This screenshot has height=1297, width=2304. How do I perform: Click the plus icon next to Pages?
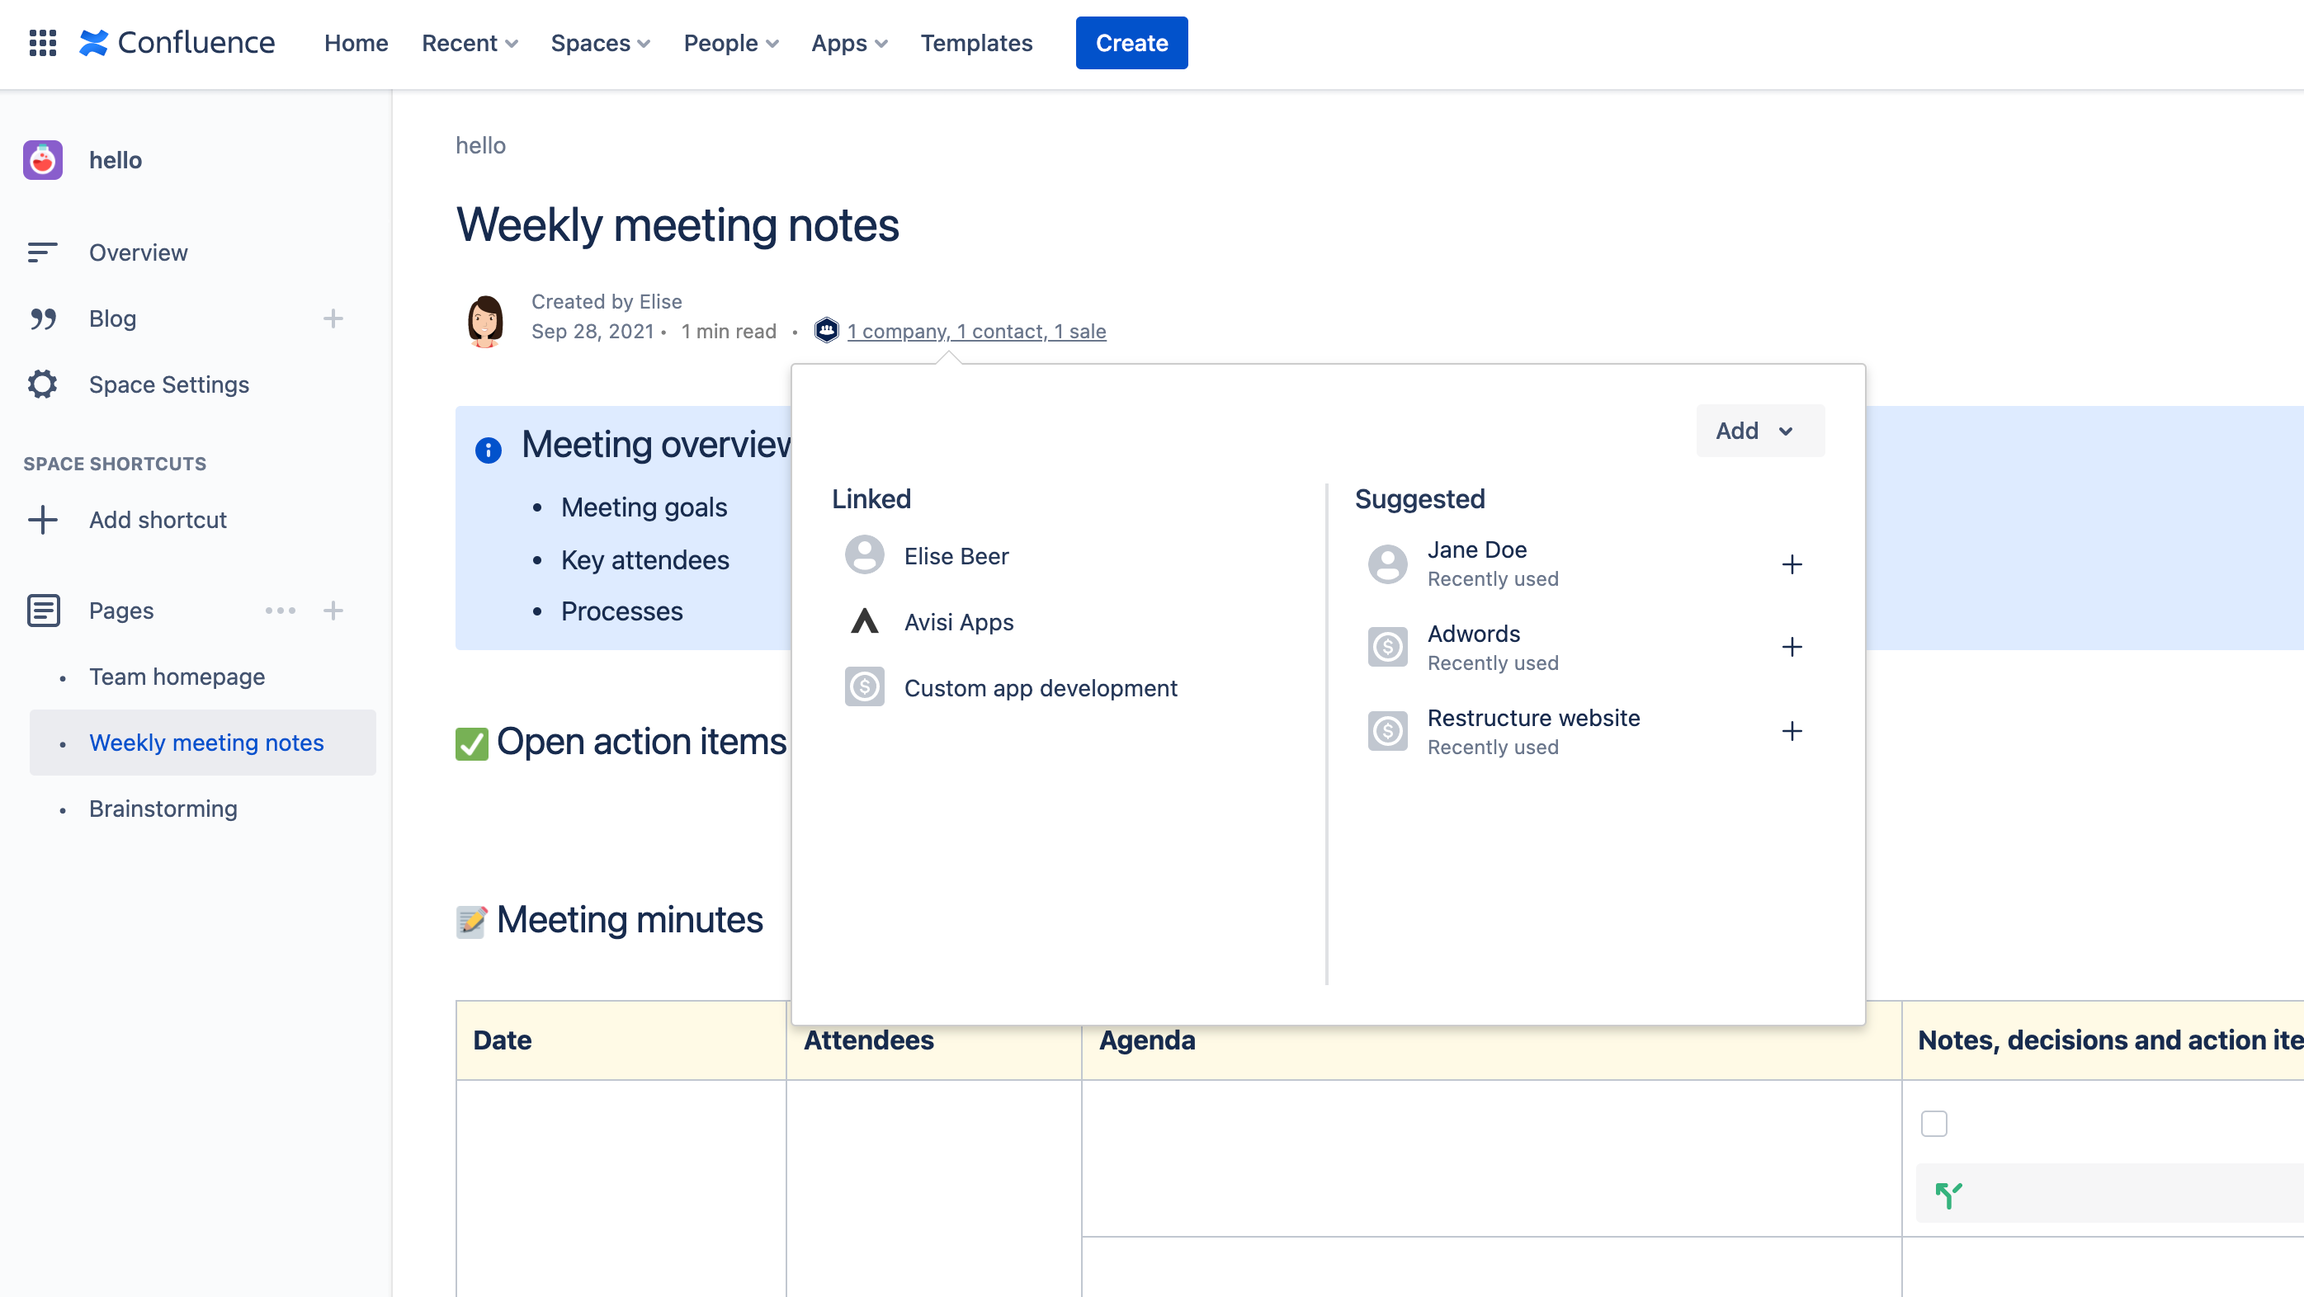(x=333, y=611)
